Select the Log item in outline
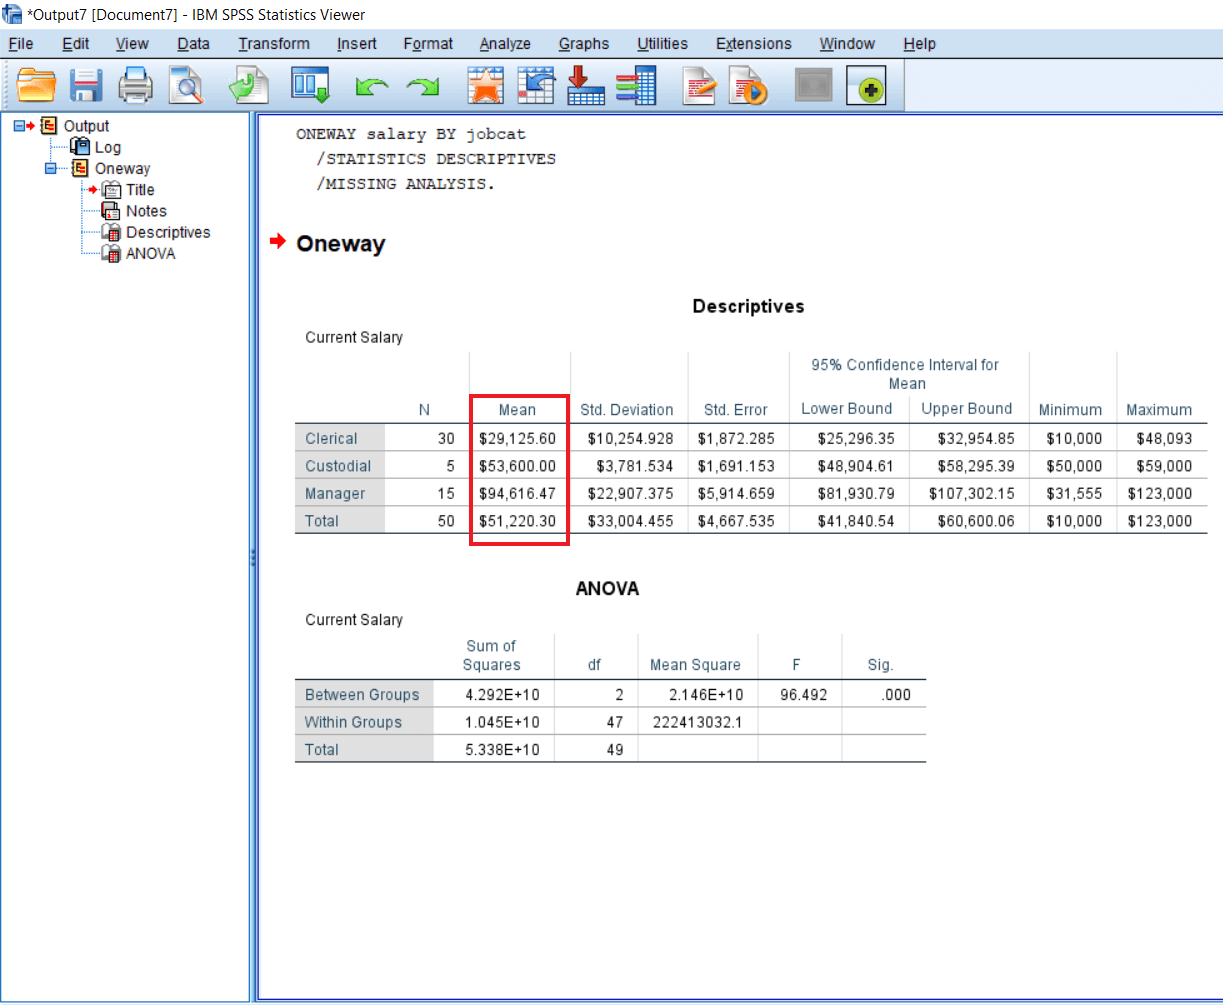The height and width of the screenshot is (1005, 1223). coord(108,147)
